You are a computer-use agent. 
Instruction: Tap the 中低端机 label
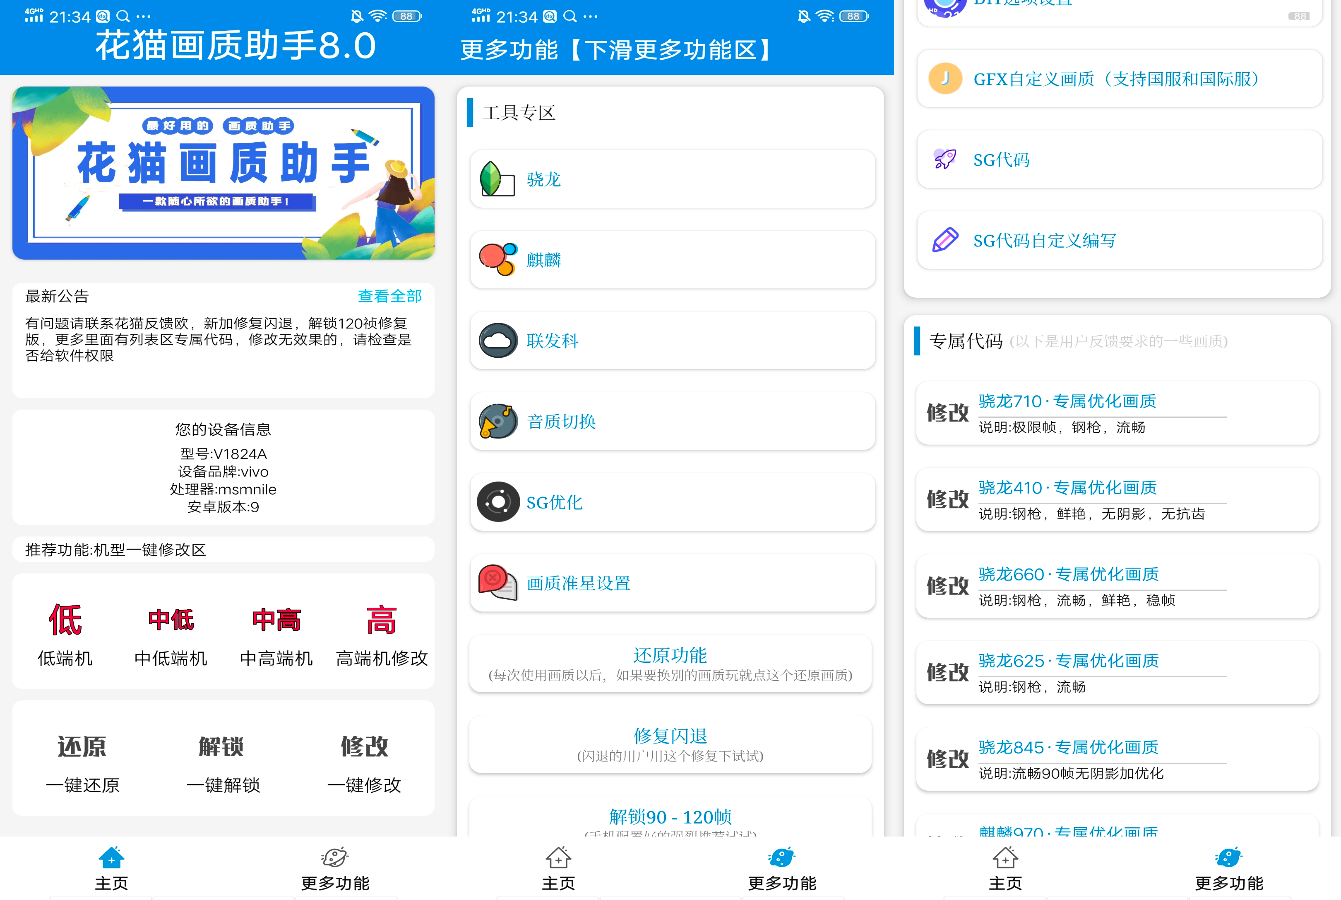point(171,659)
